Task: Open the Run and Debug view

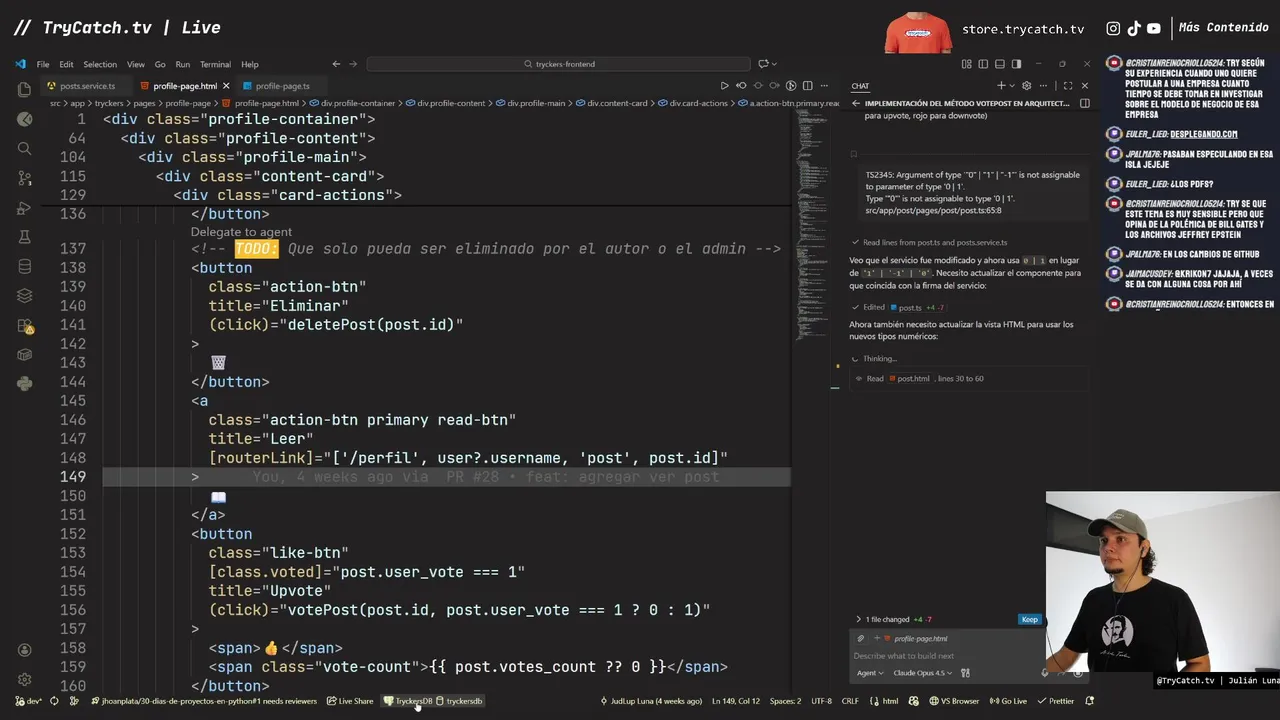Action: click(x=24, y=208)
